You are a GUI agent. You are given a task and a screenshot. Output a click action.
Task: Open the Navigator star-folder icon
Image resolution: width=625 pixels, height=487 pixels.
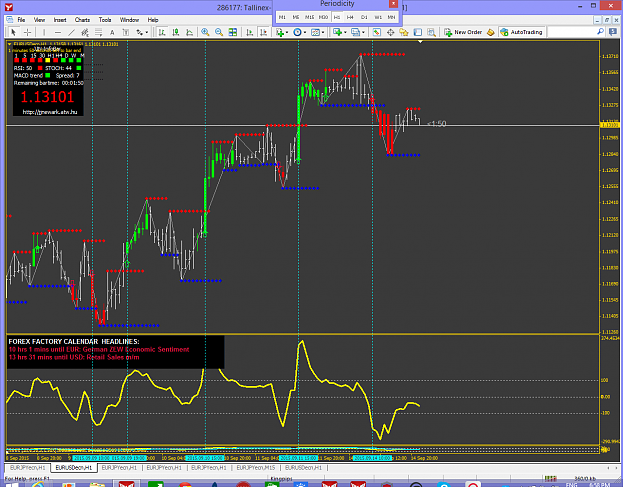click(x=404, y=32)
